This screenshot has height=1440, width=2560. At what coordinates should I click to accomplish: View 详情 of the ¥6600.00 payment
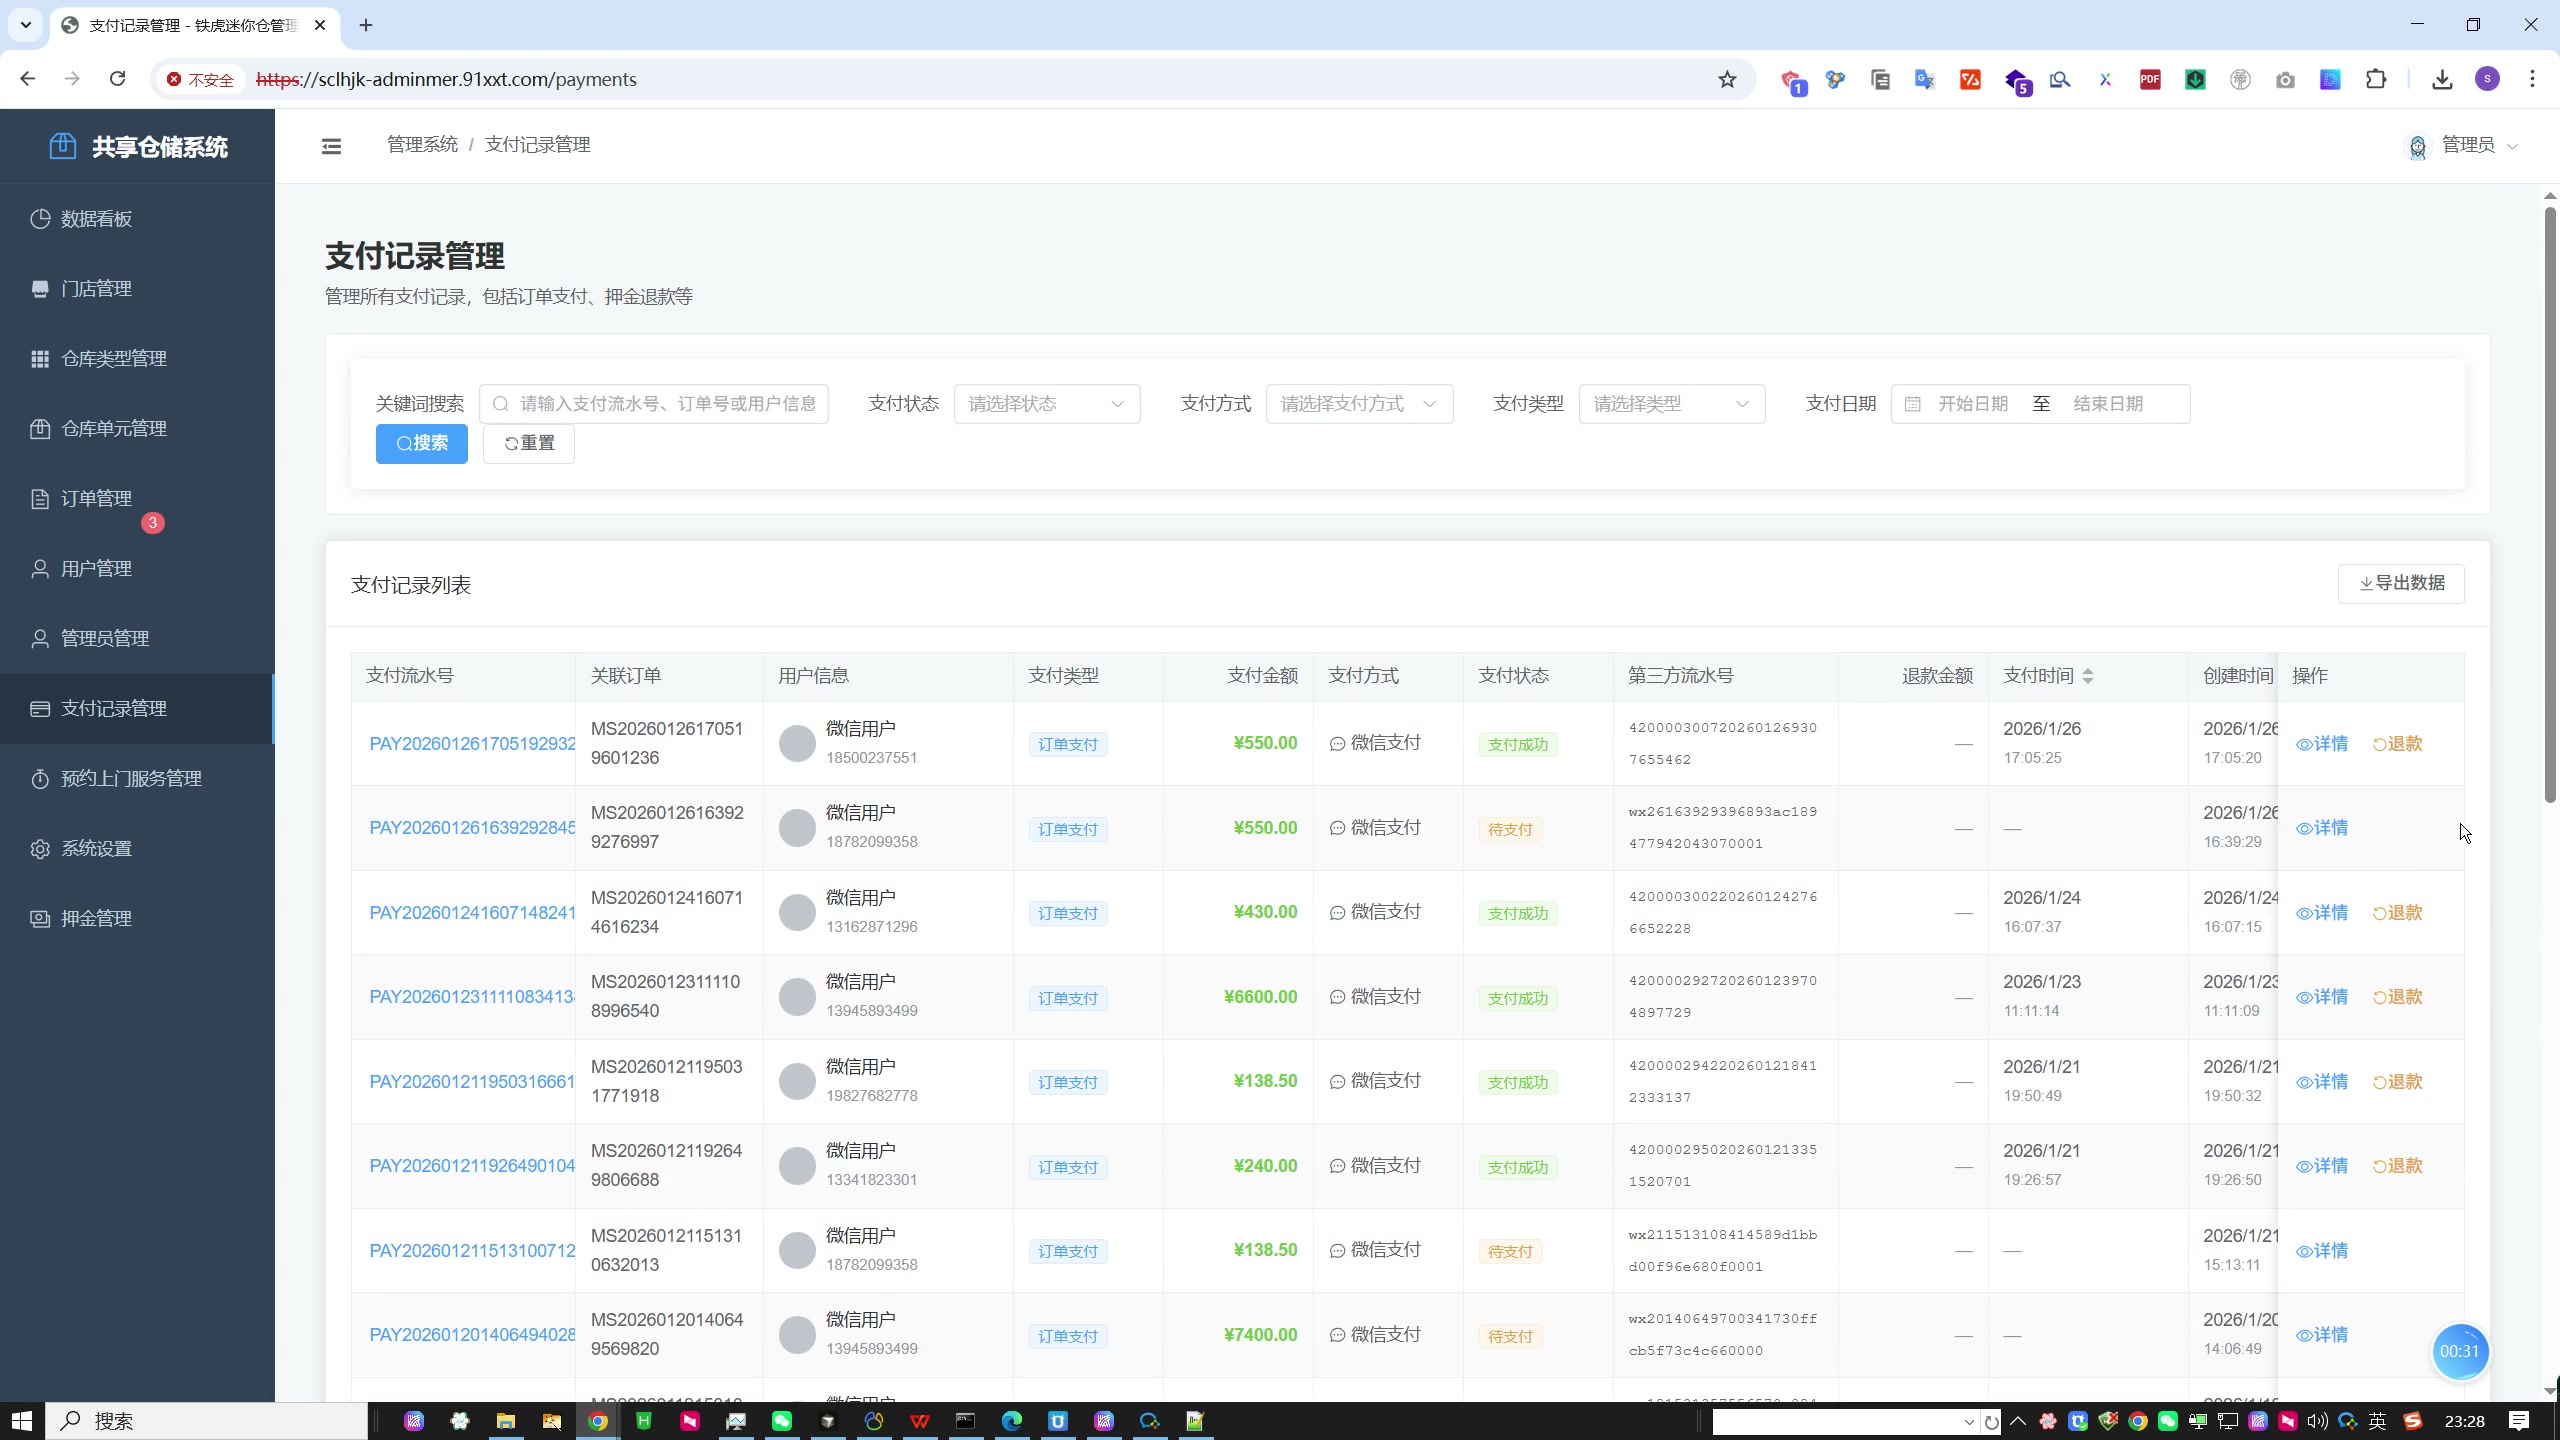(2321, 997)
